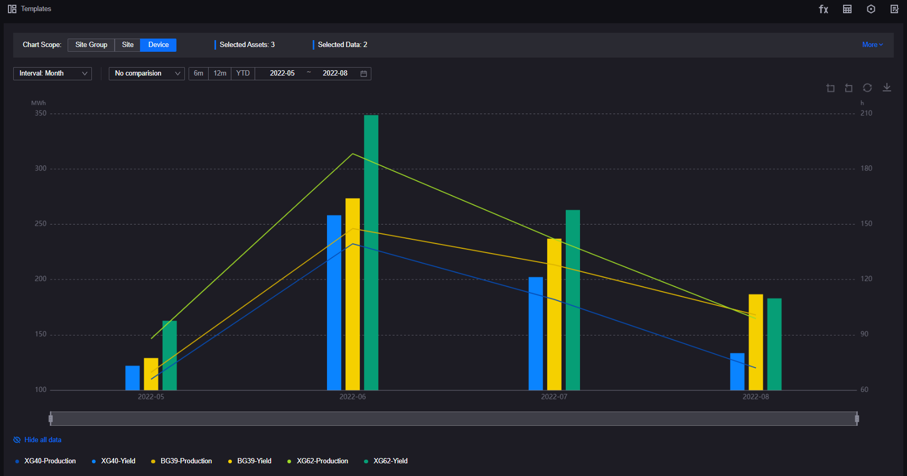Open the Interval: Month dropdown
Screen dimensions: 907x476
point(53,73)
